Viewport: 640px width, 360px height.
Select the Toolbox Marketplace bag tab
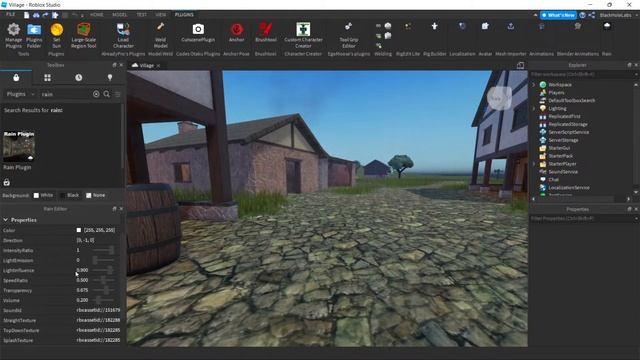tap(16, 78)
